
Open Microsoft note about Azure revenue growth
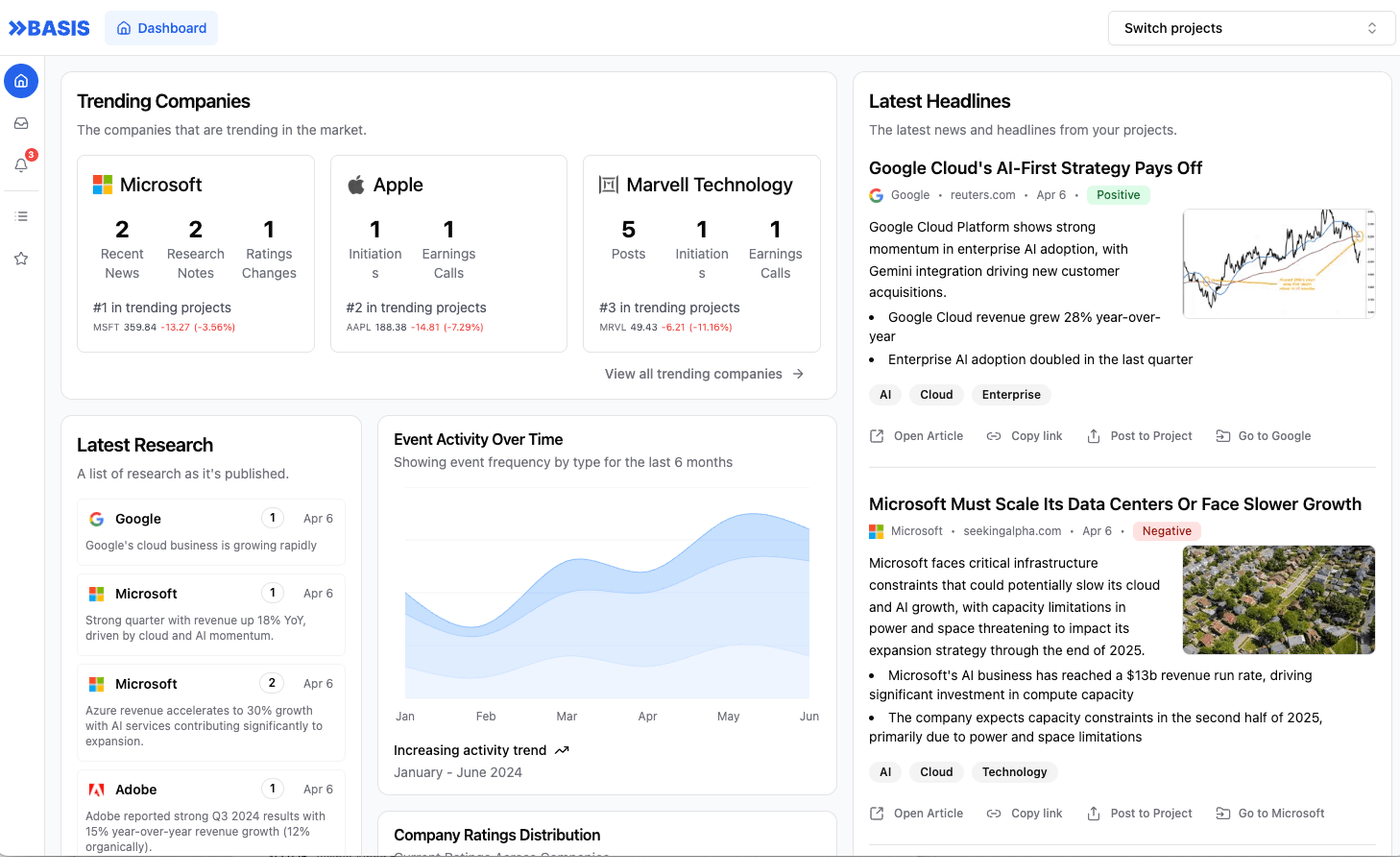coord(211,713)
